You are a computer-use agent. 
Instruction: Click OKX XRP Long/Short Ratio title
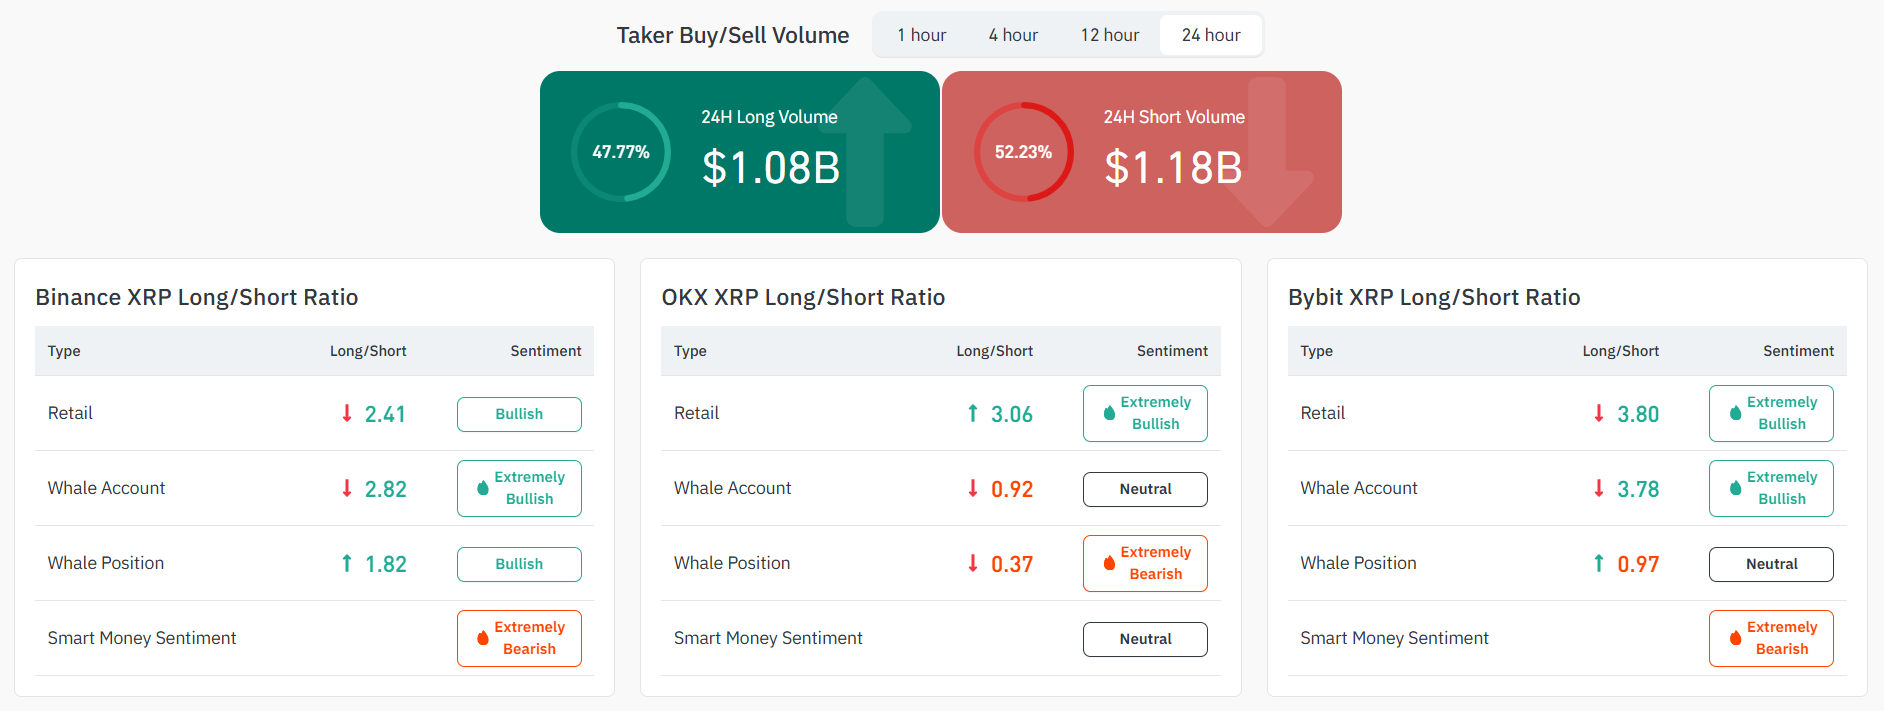click(x=803, y=297)
